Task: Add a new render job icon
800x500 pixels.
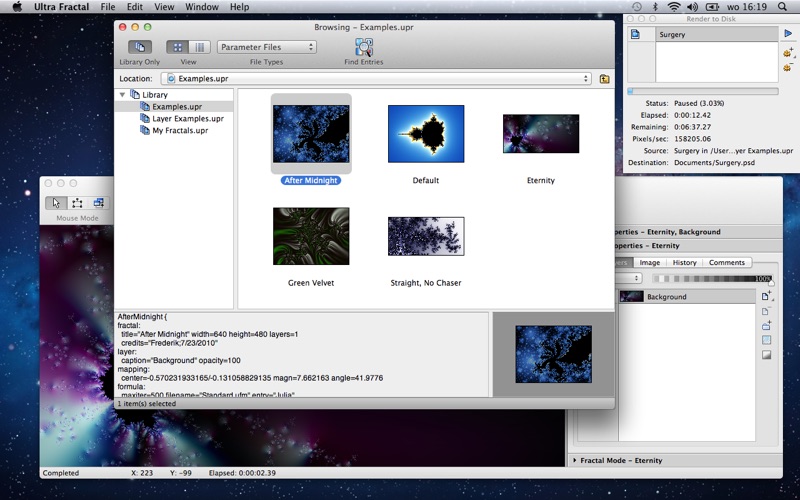Action: [788, 52]
